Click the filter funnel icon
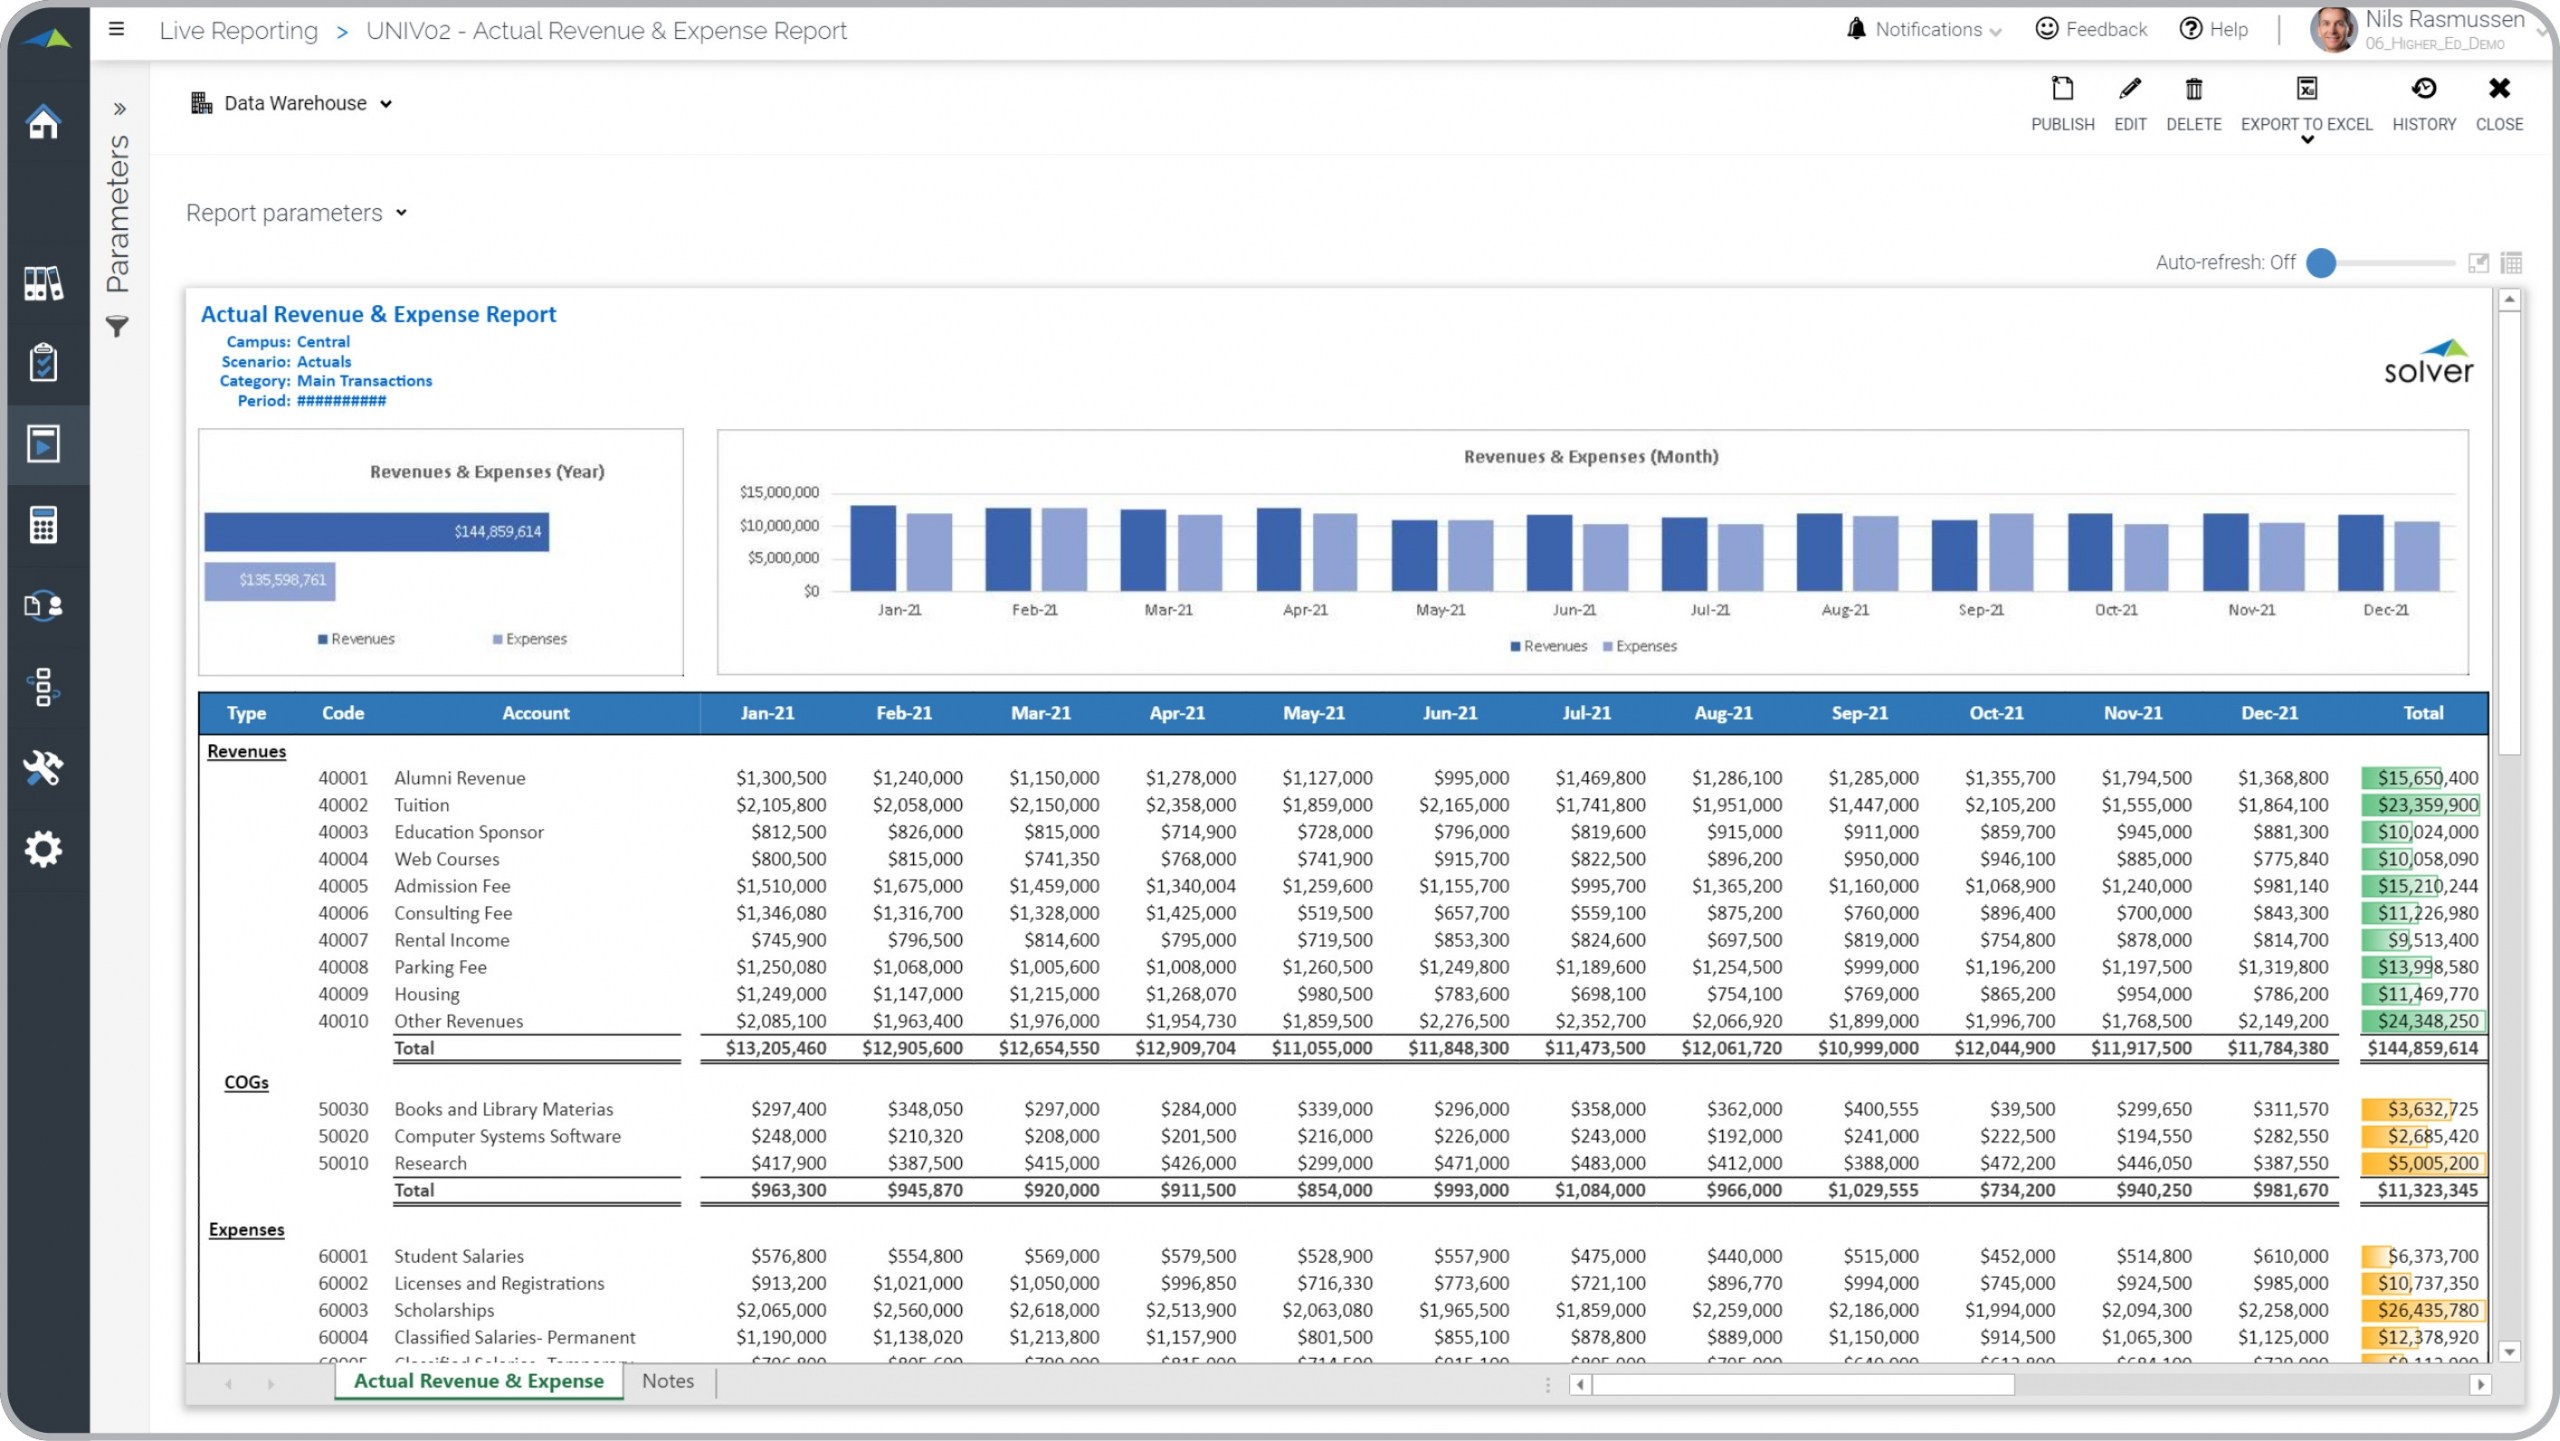Viewport: 2560px width, 1441px height. (117, 327)
